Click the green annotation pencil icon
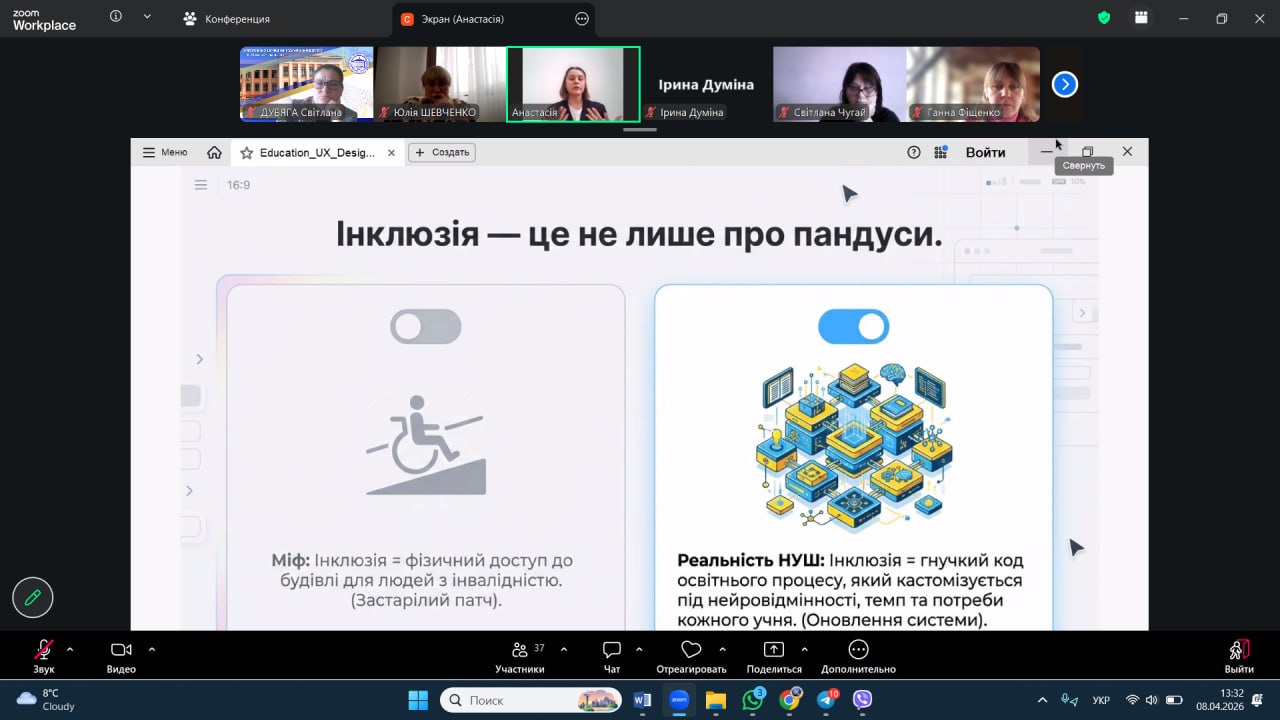This screenshot has height=720, width=1280. click(x=33, y=598)
